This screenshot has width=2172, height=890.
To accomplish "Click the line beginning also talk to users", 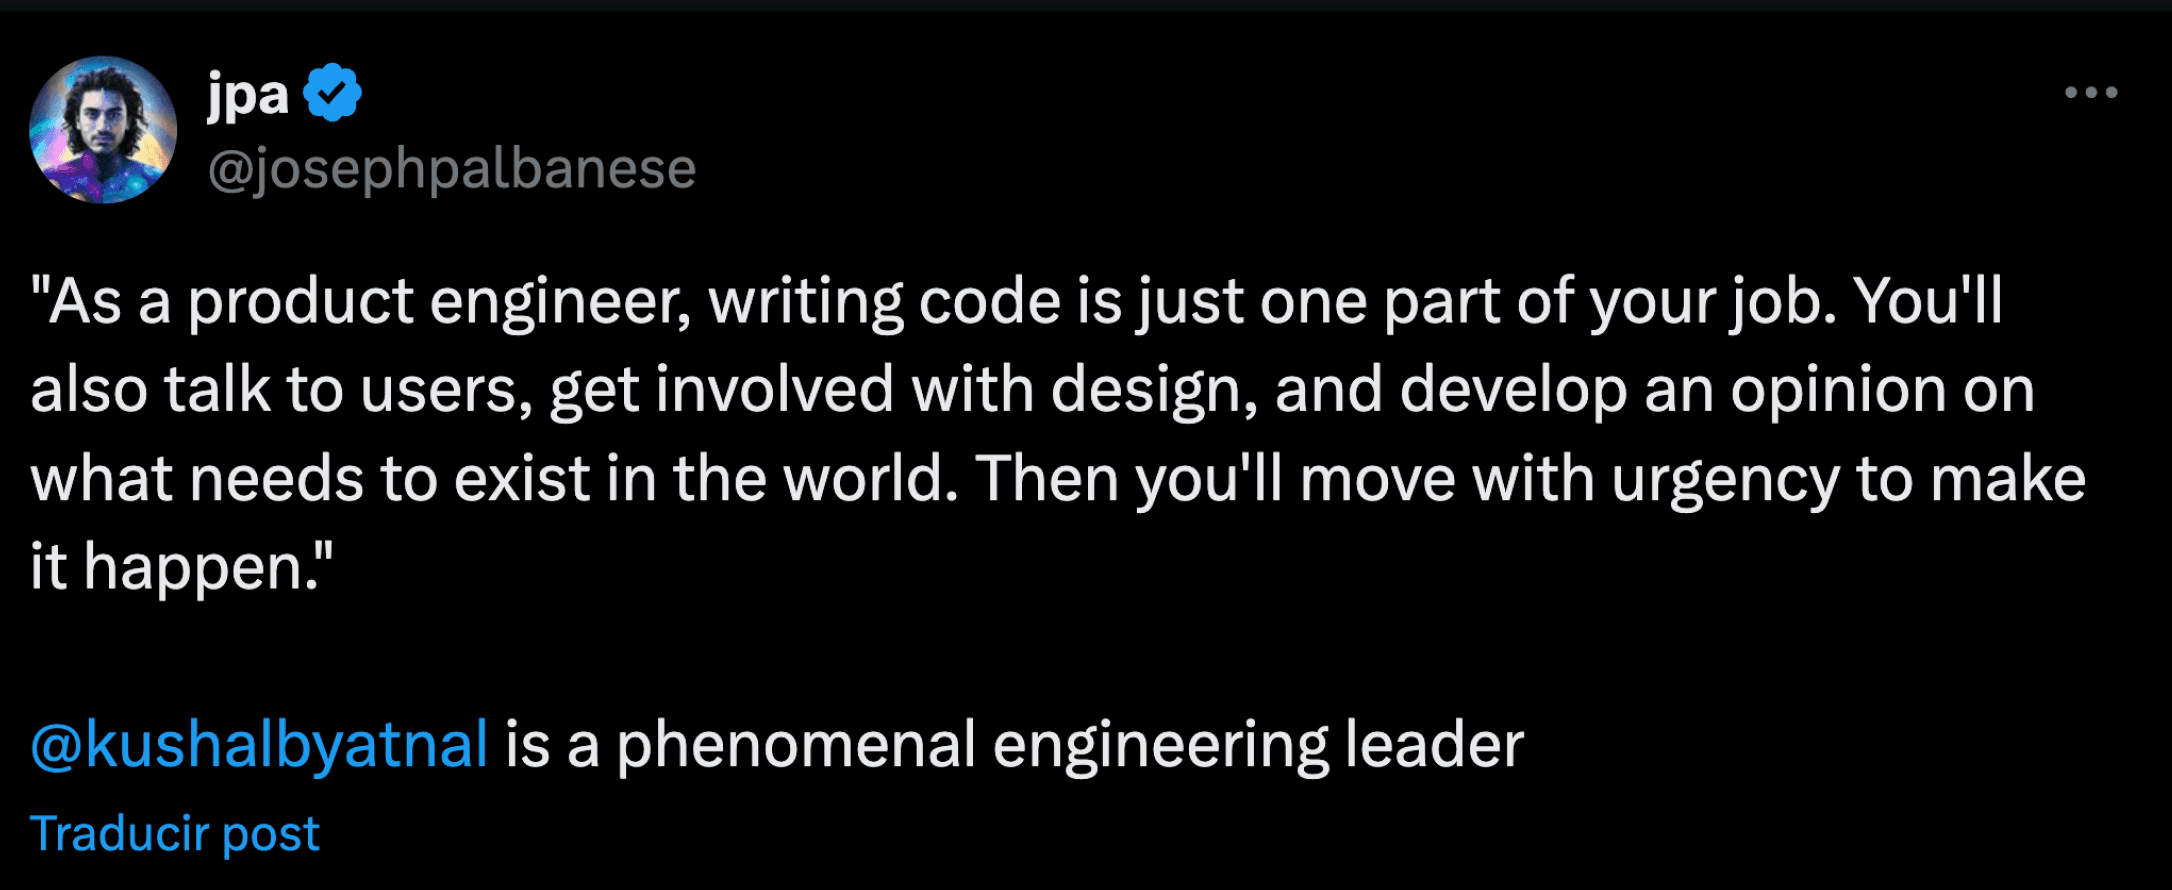I will [1033, 390].
